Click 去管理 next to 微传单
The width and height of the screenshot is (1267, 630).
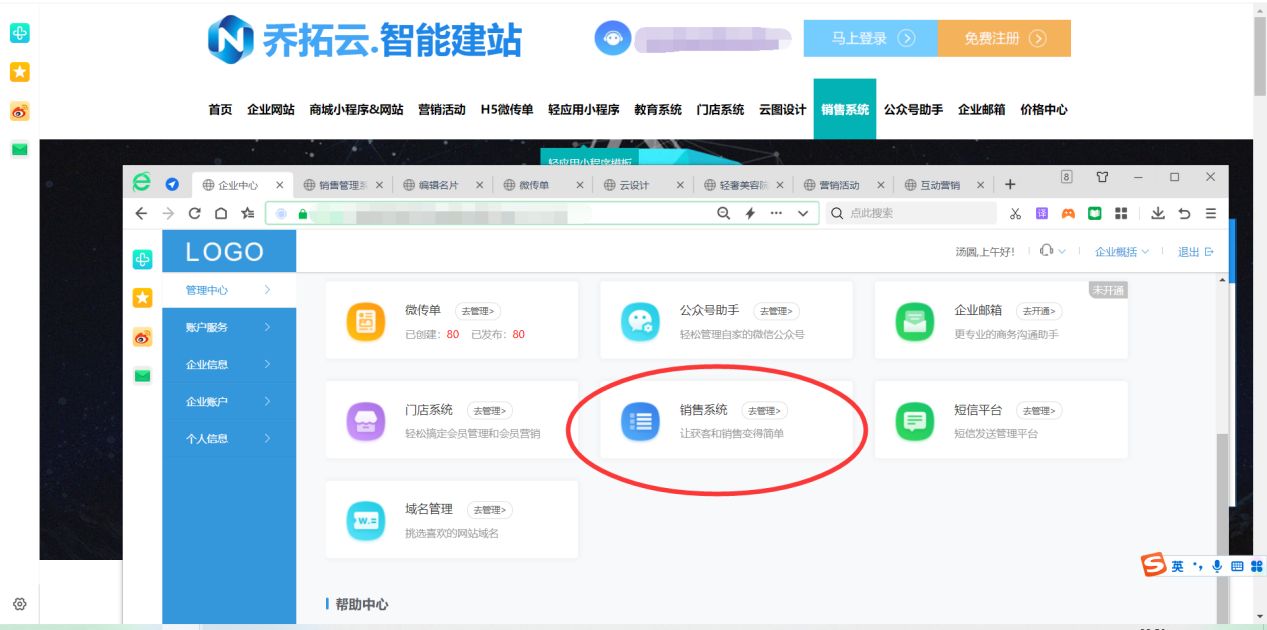click(x=479, y=311)
